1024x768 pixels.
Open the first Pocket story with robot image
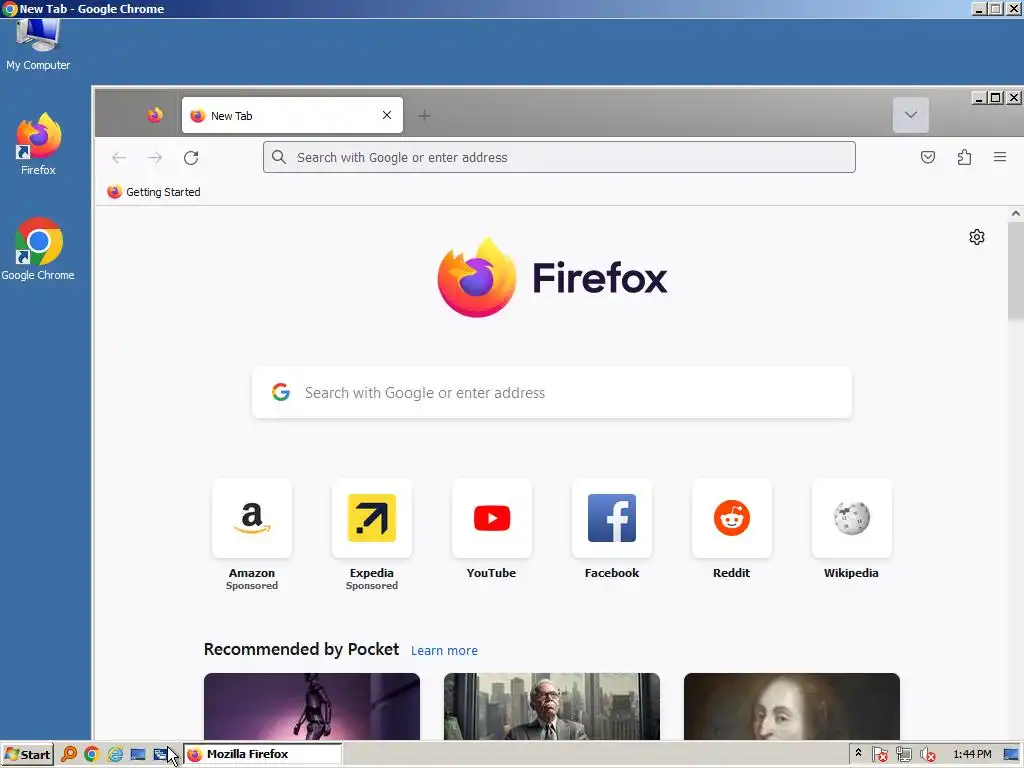(x=312, y=707)
